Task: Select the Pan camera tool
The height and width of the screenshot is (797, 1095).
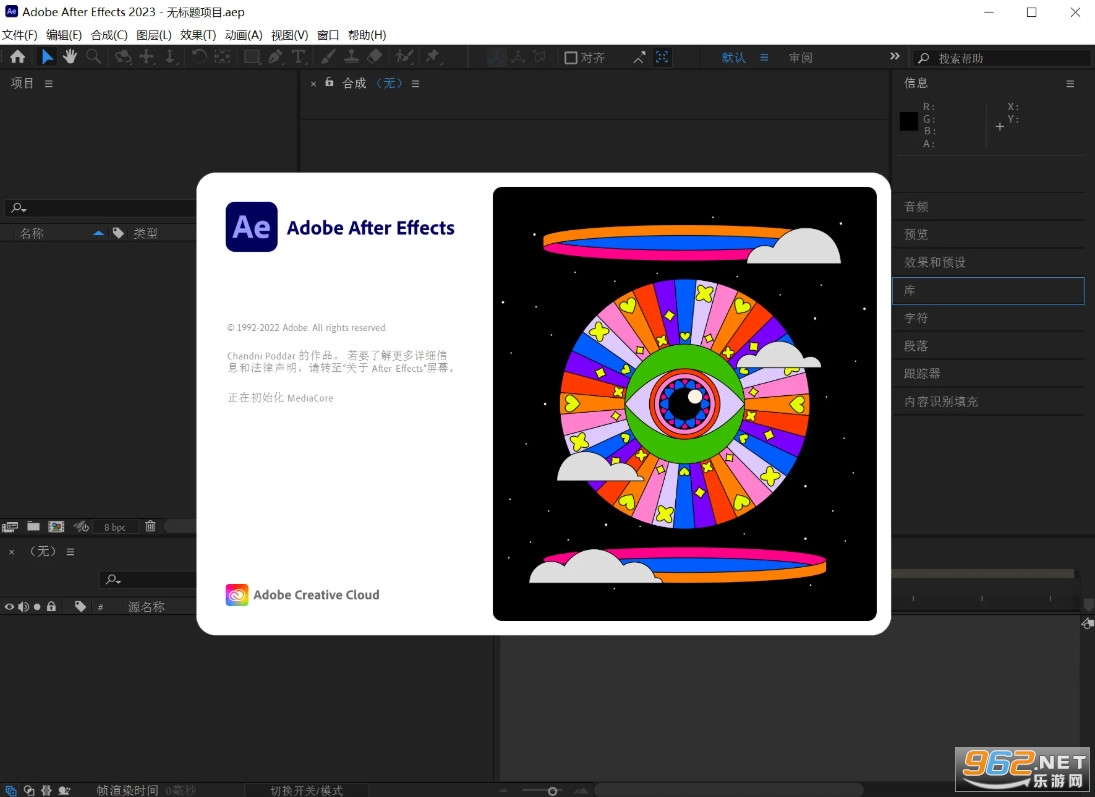Action: [147, 57]
